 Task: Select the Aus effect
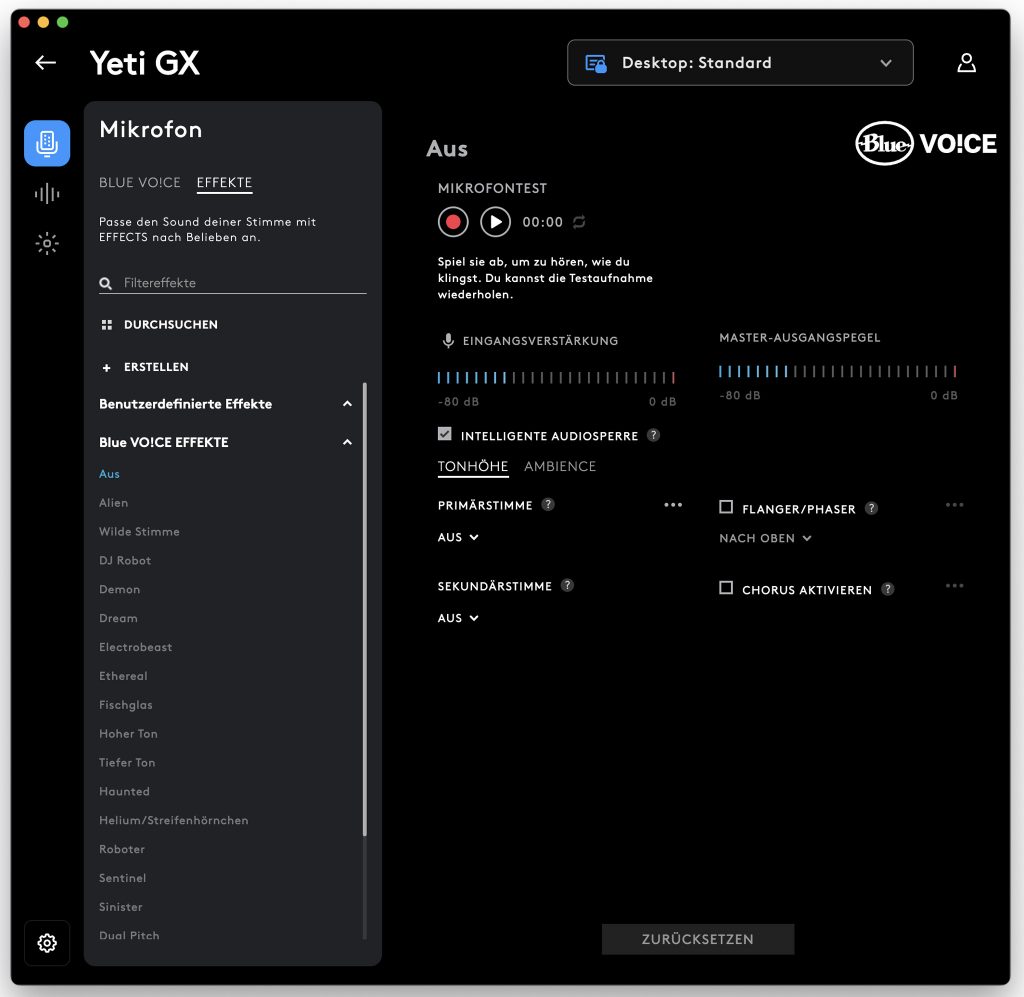(x=109, y=474)
